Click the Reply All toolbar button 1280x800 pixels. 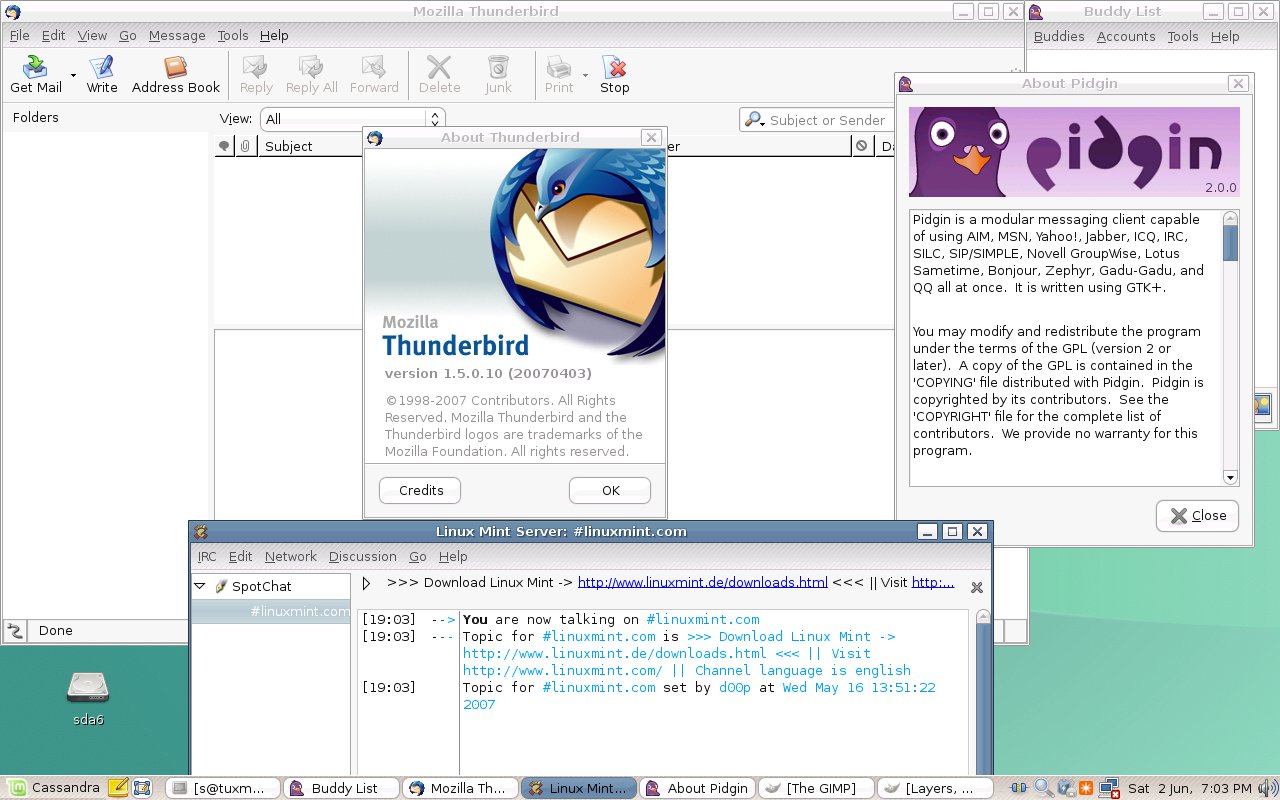312,75
